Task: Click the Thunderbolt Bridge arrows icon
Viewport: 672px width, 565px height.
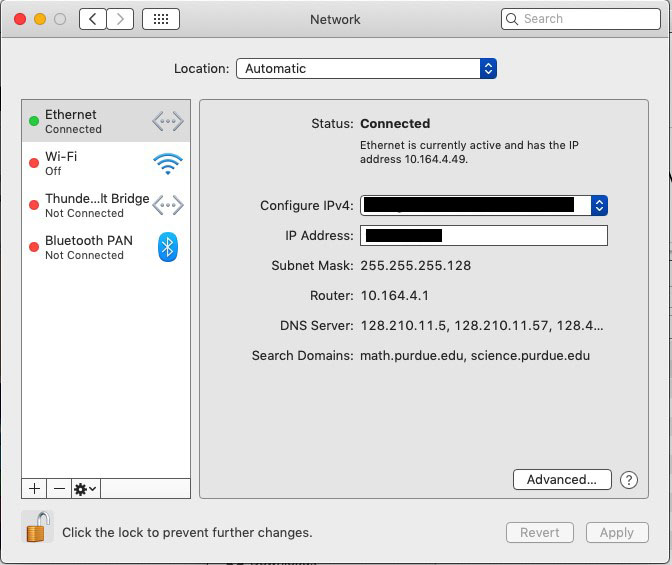Action: (x=167, y=205)
